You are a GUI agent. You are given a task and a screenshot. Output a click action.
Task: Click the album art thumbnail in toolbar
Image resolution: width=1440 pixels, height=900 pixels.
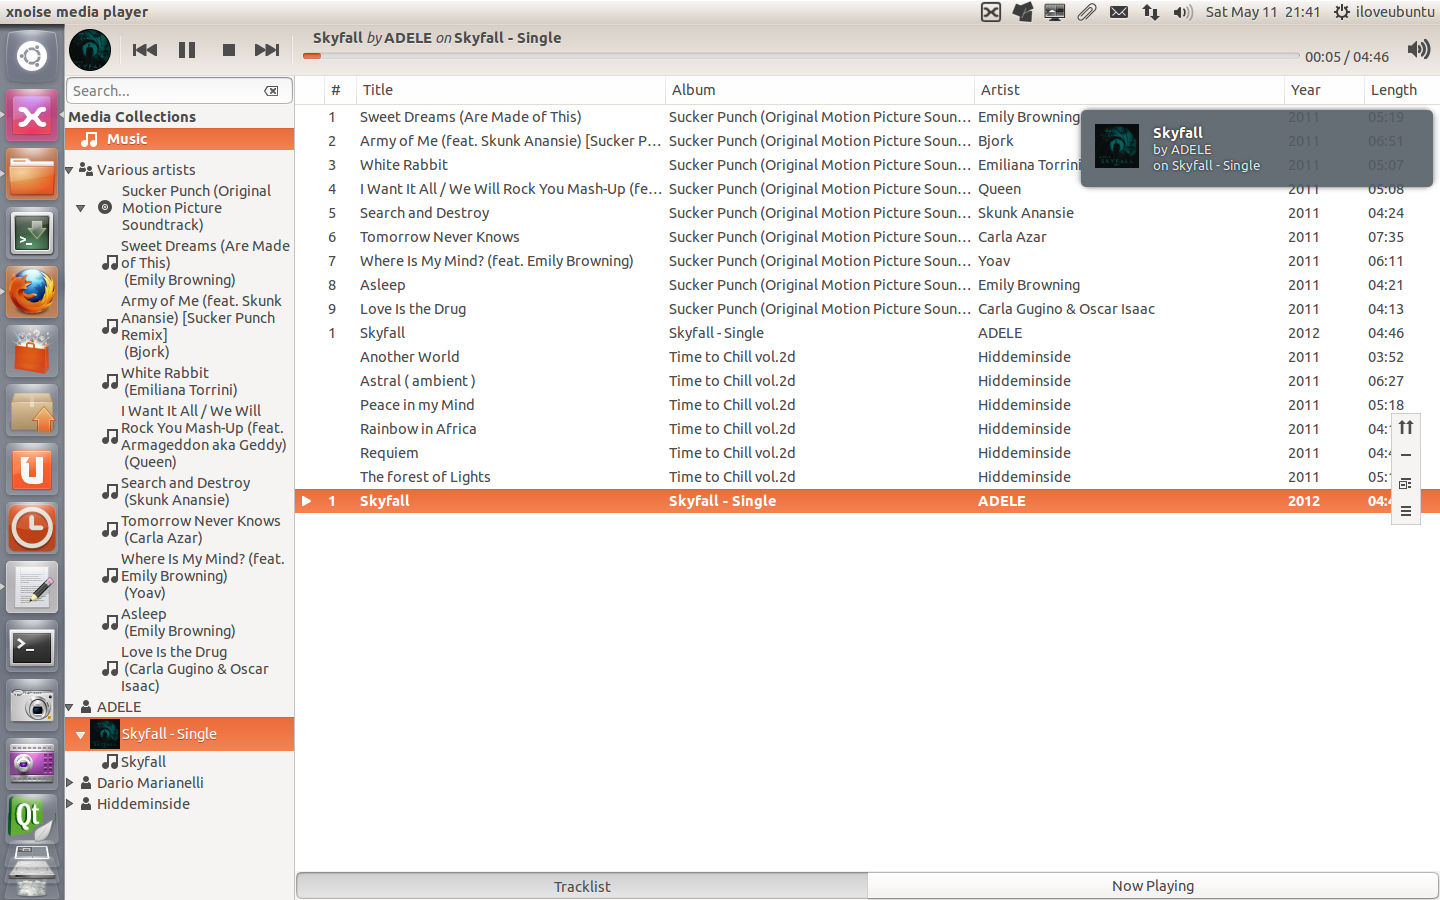pos(90,50)
